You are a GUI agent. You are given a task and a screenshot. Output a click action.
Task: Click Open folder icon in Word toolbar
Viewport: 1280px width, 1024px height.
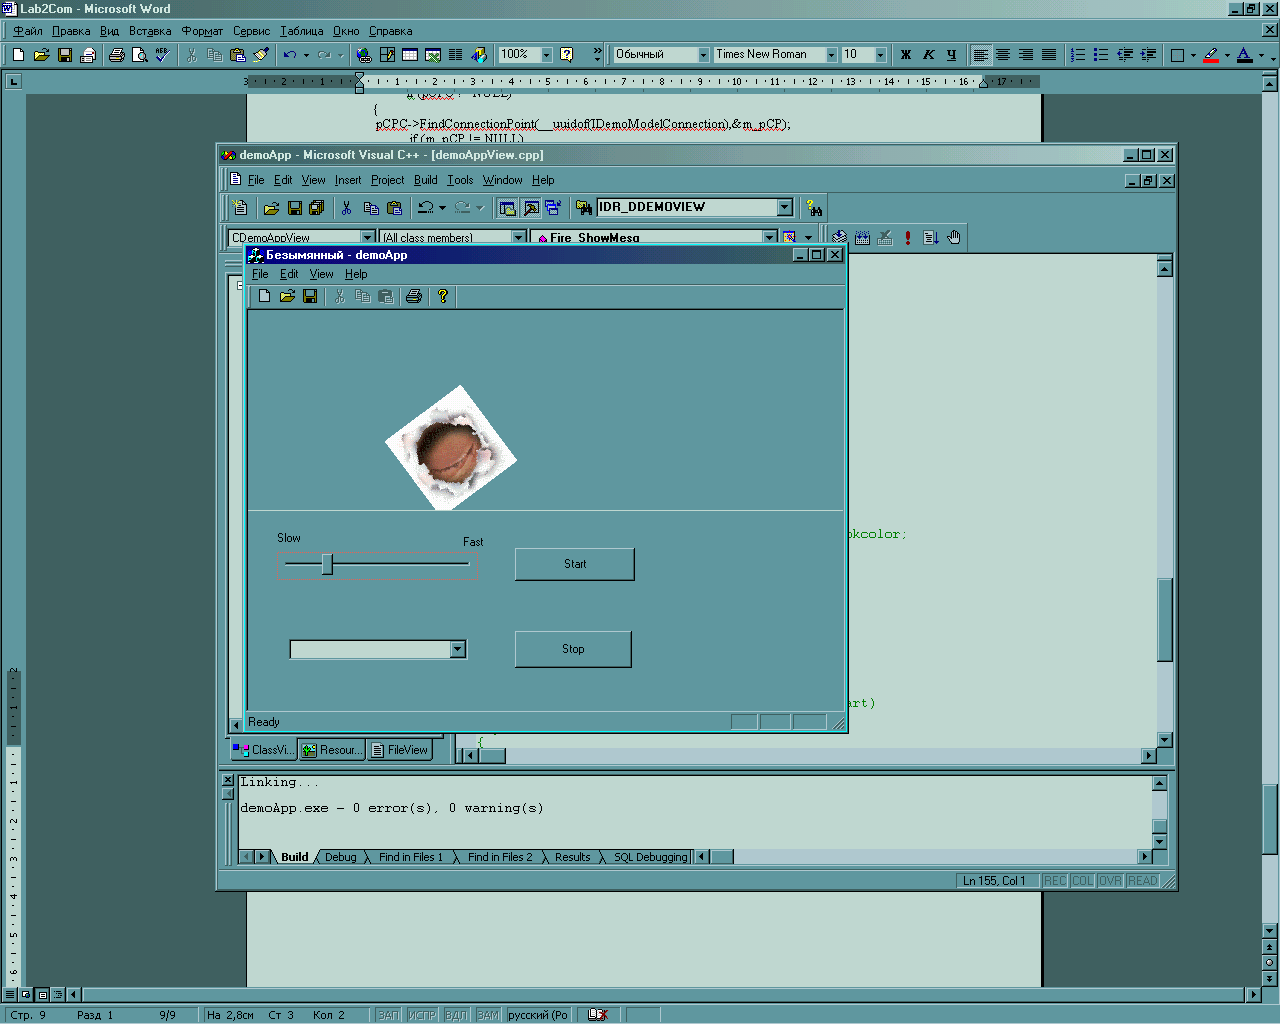41,55
